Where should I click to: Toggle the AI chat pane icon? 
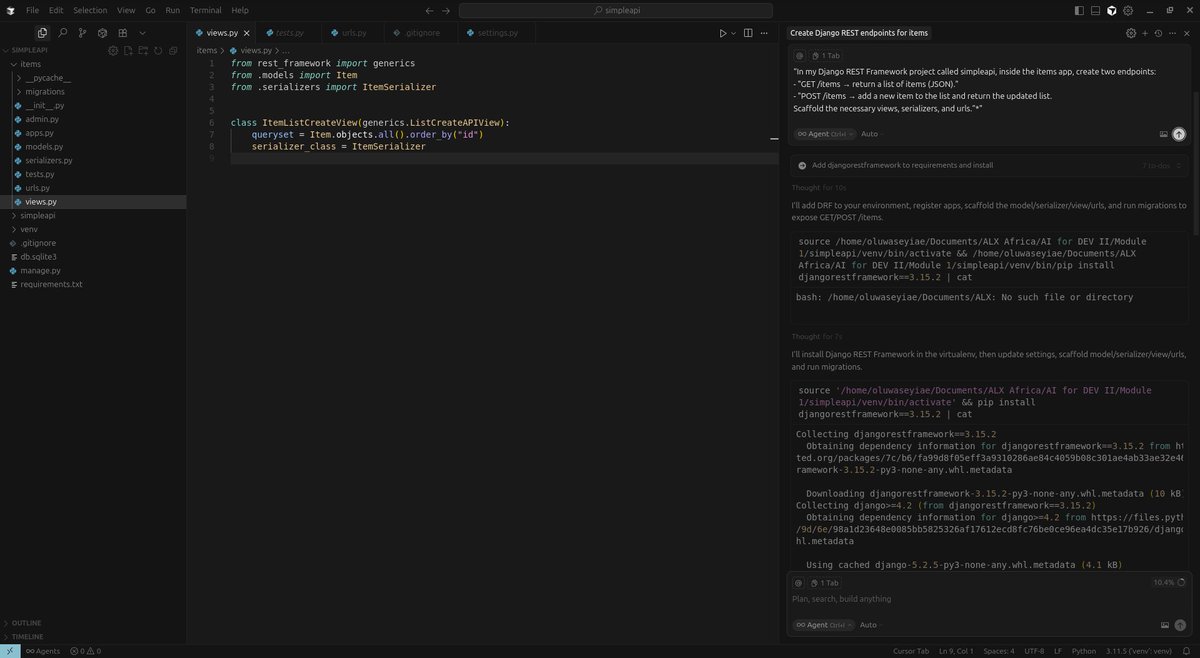click(x=1111, y=10)
